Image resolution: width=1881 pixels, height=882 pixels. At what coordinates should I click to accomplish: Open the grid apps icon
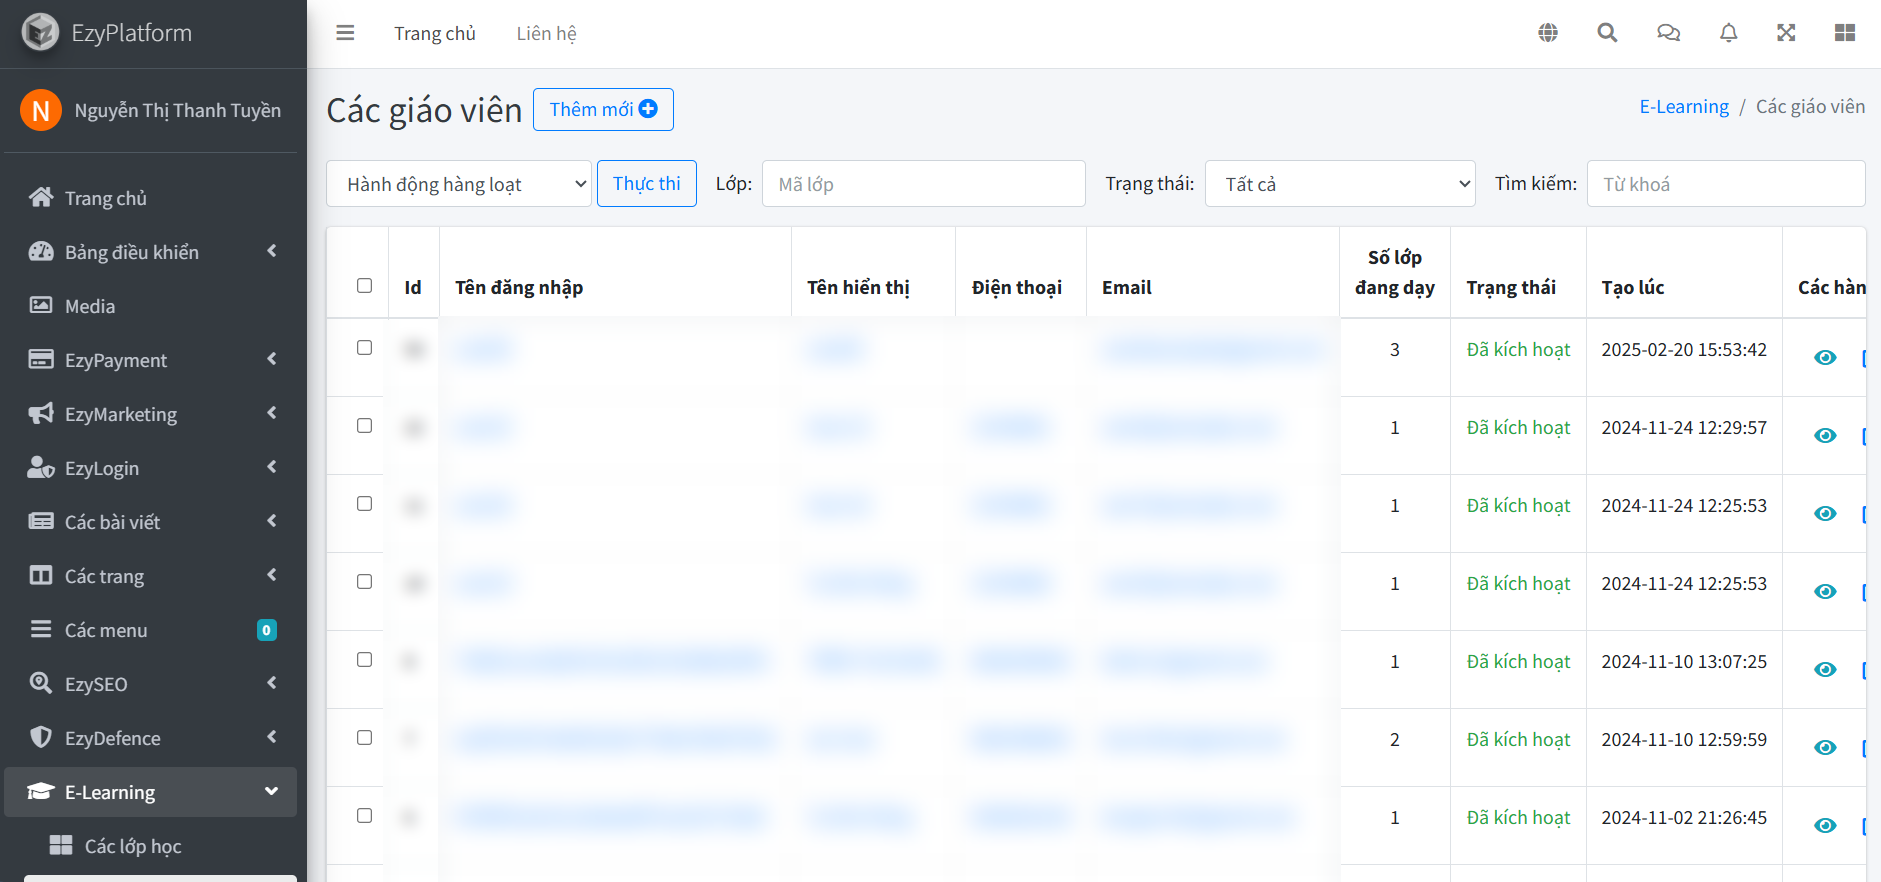point(1845,33)
